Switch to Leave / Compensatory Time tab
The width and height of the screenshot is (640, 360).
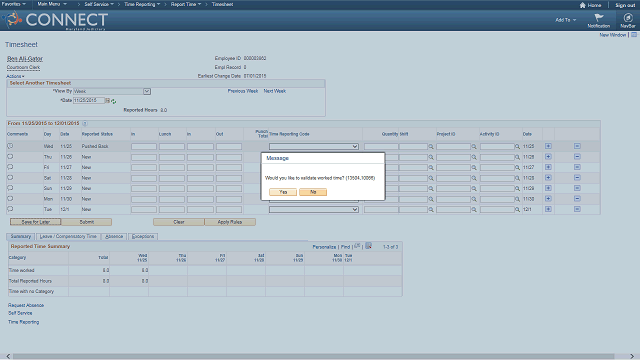pos(68,237)
